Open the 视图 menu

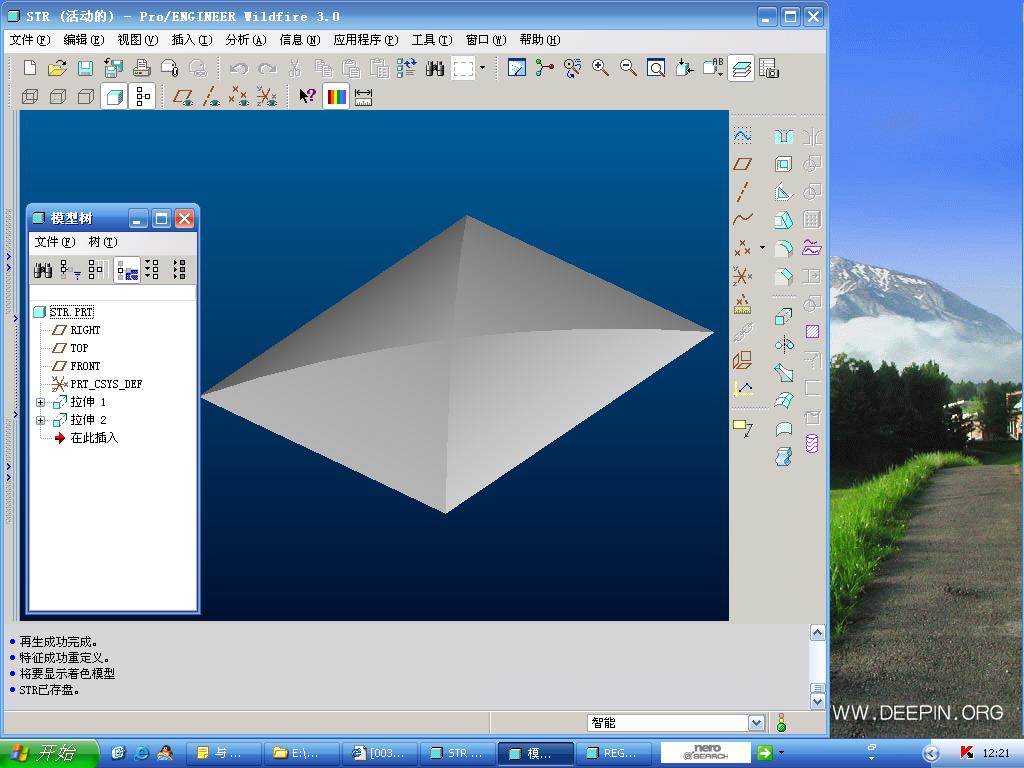point(138,40)
